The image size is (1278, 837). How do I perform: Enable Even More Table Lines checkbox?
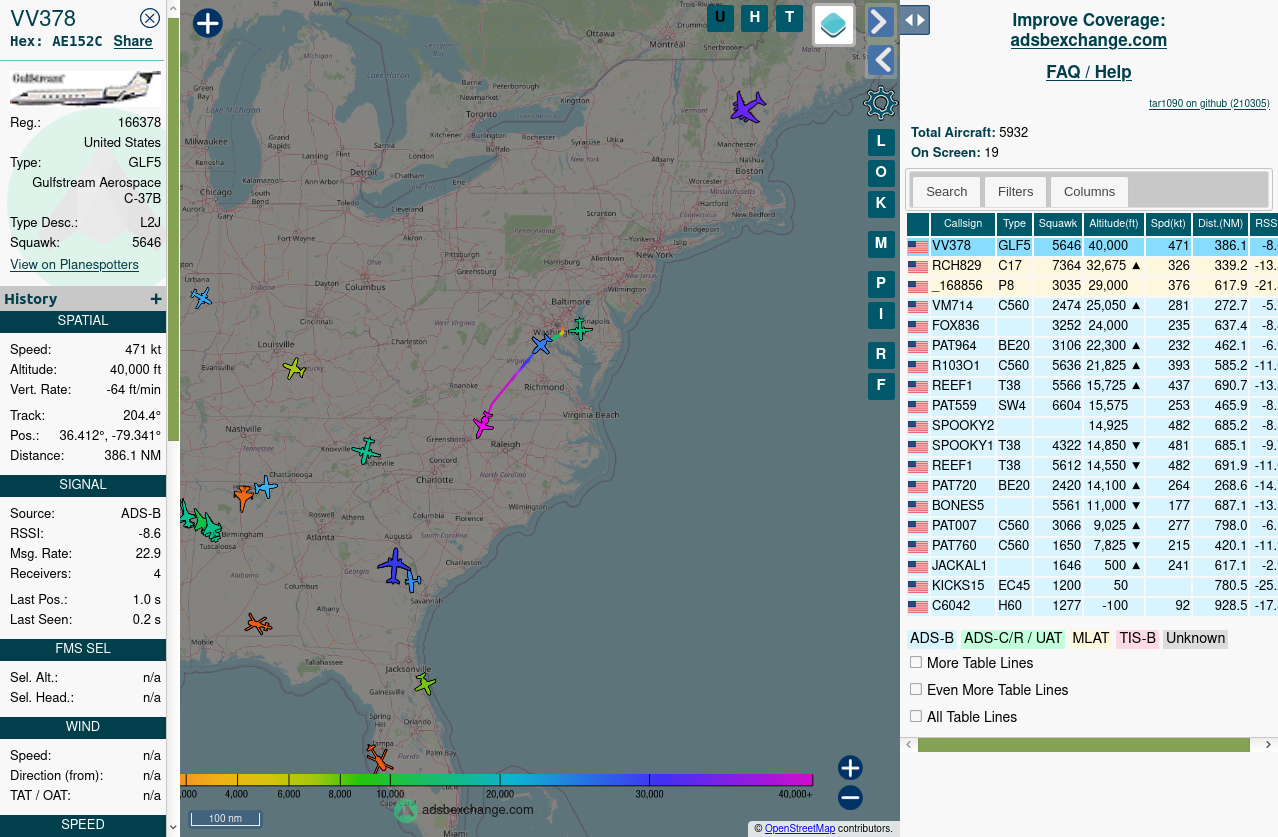point(916,690)
